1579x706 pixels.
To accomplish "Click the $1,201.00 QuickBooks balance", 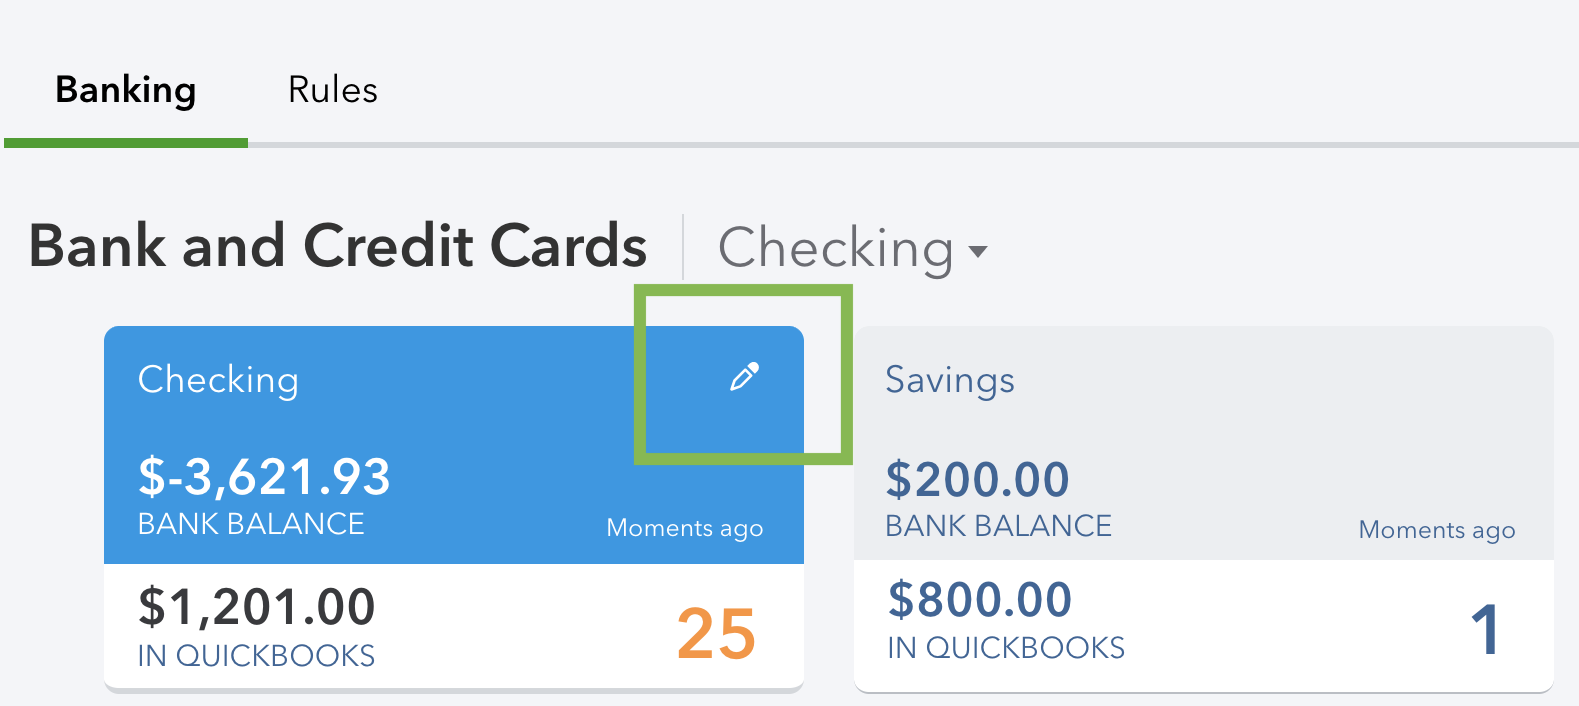I will coord(257,607).
